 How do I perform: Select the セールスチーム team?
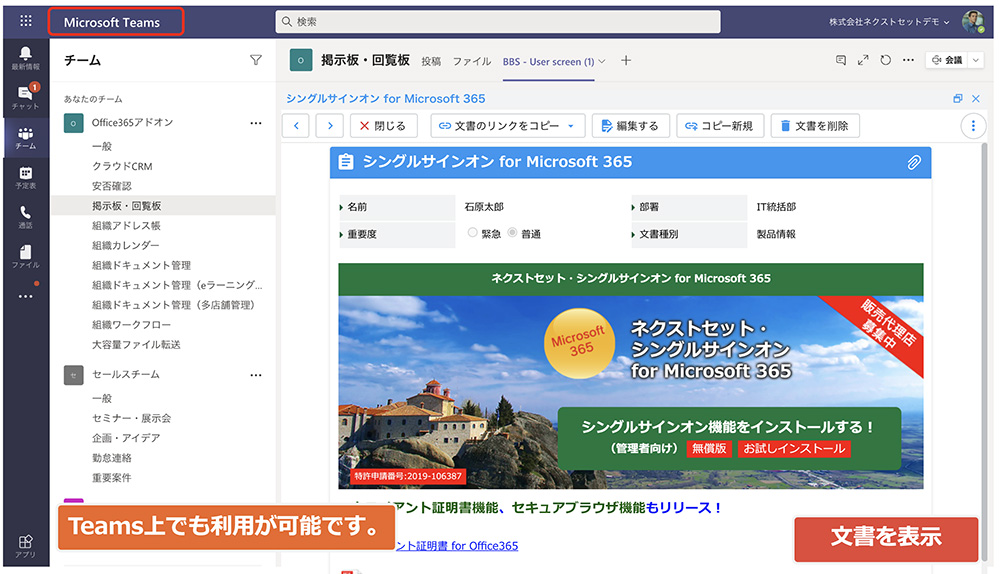click(126, 374)
